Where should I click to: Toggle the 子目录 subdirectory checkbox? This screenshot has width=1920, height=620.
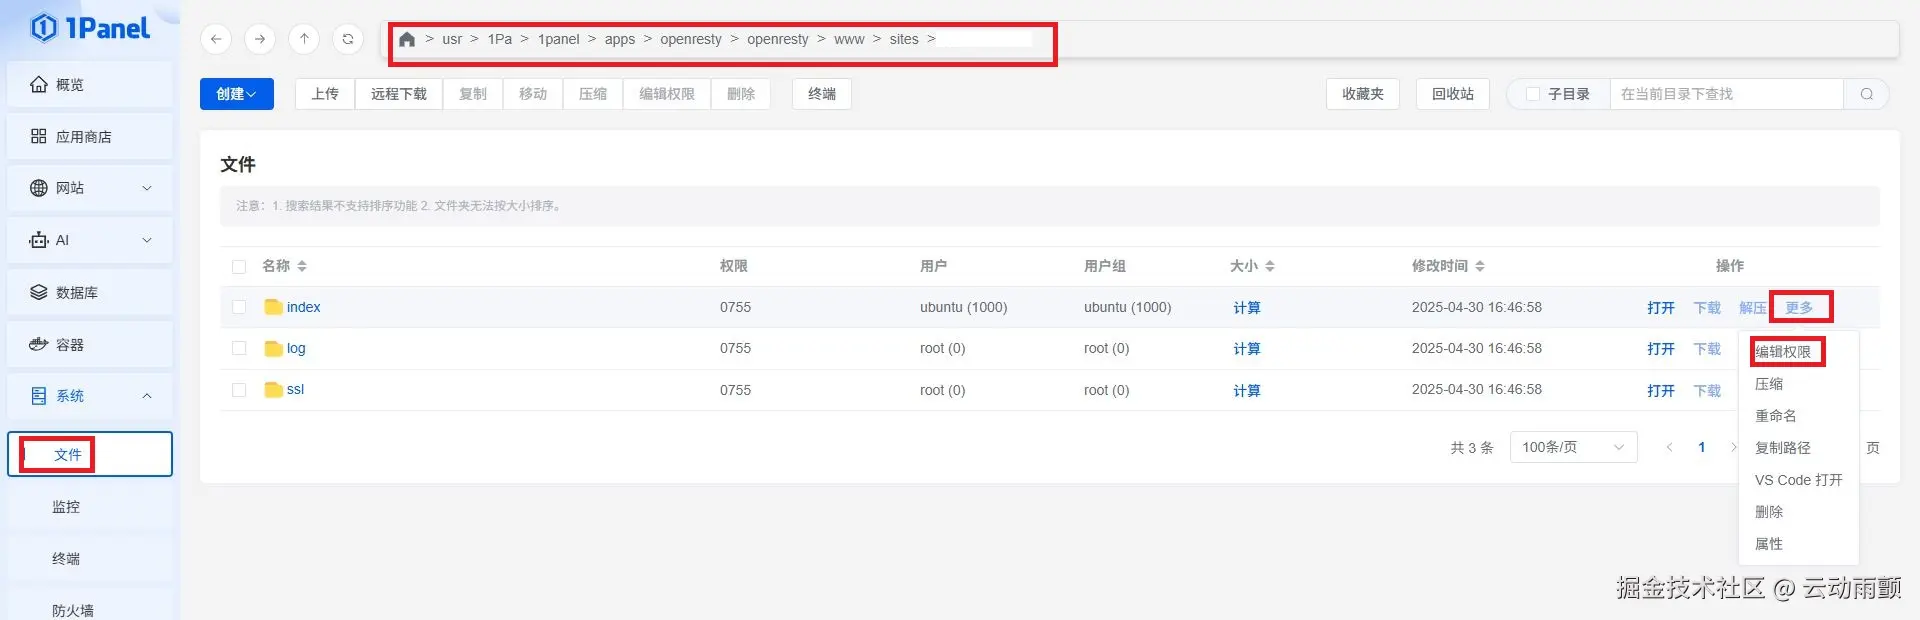point(1532,94)
